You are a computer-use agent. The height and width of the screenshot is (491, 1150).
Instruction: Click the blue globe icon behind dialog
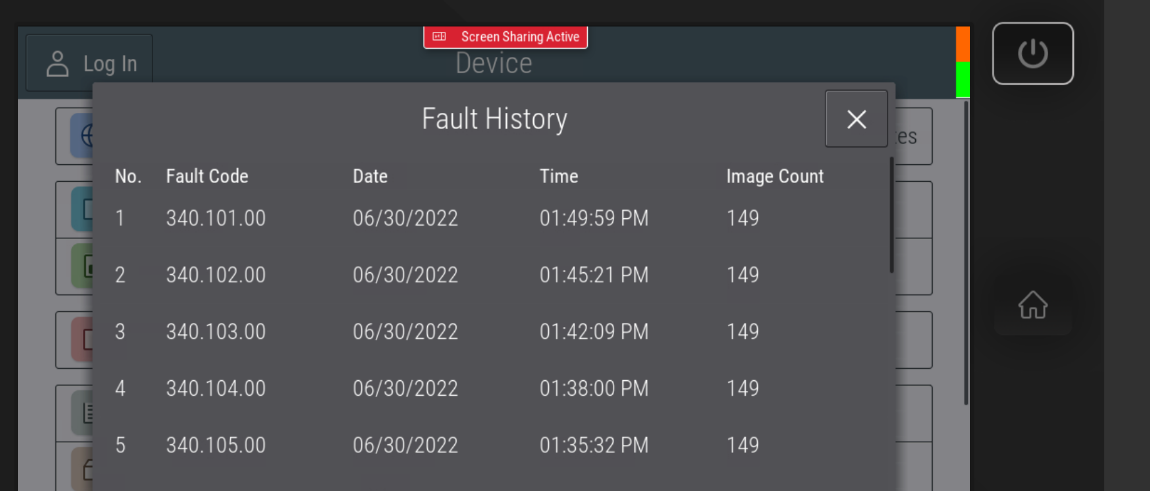coord(82,135)
